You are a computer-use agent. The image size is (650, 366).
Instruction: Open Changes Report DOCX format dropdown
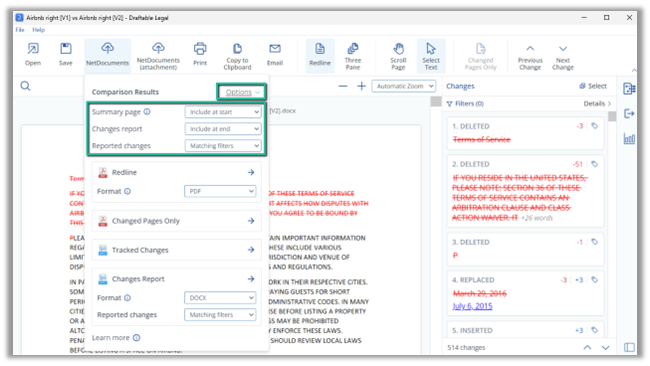point(220,298)
